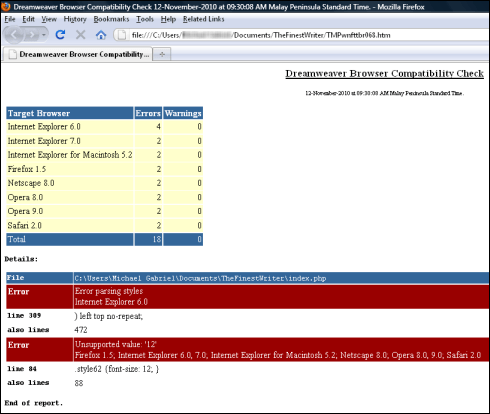This screenshot has height=414, width=490.
Task: Click the Total row label
Action: (x=17, y=239)
